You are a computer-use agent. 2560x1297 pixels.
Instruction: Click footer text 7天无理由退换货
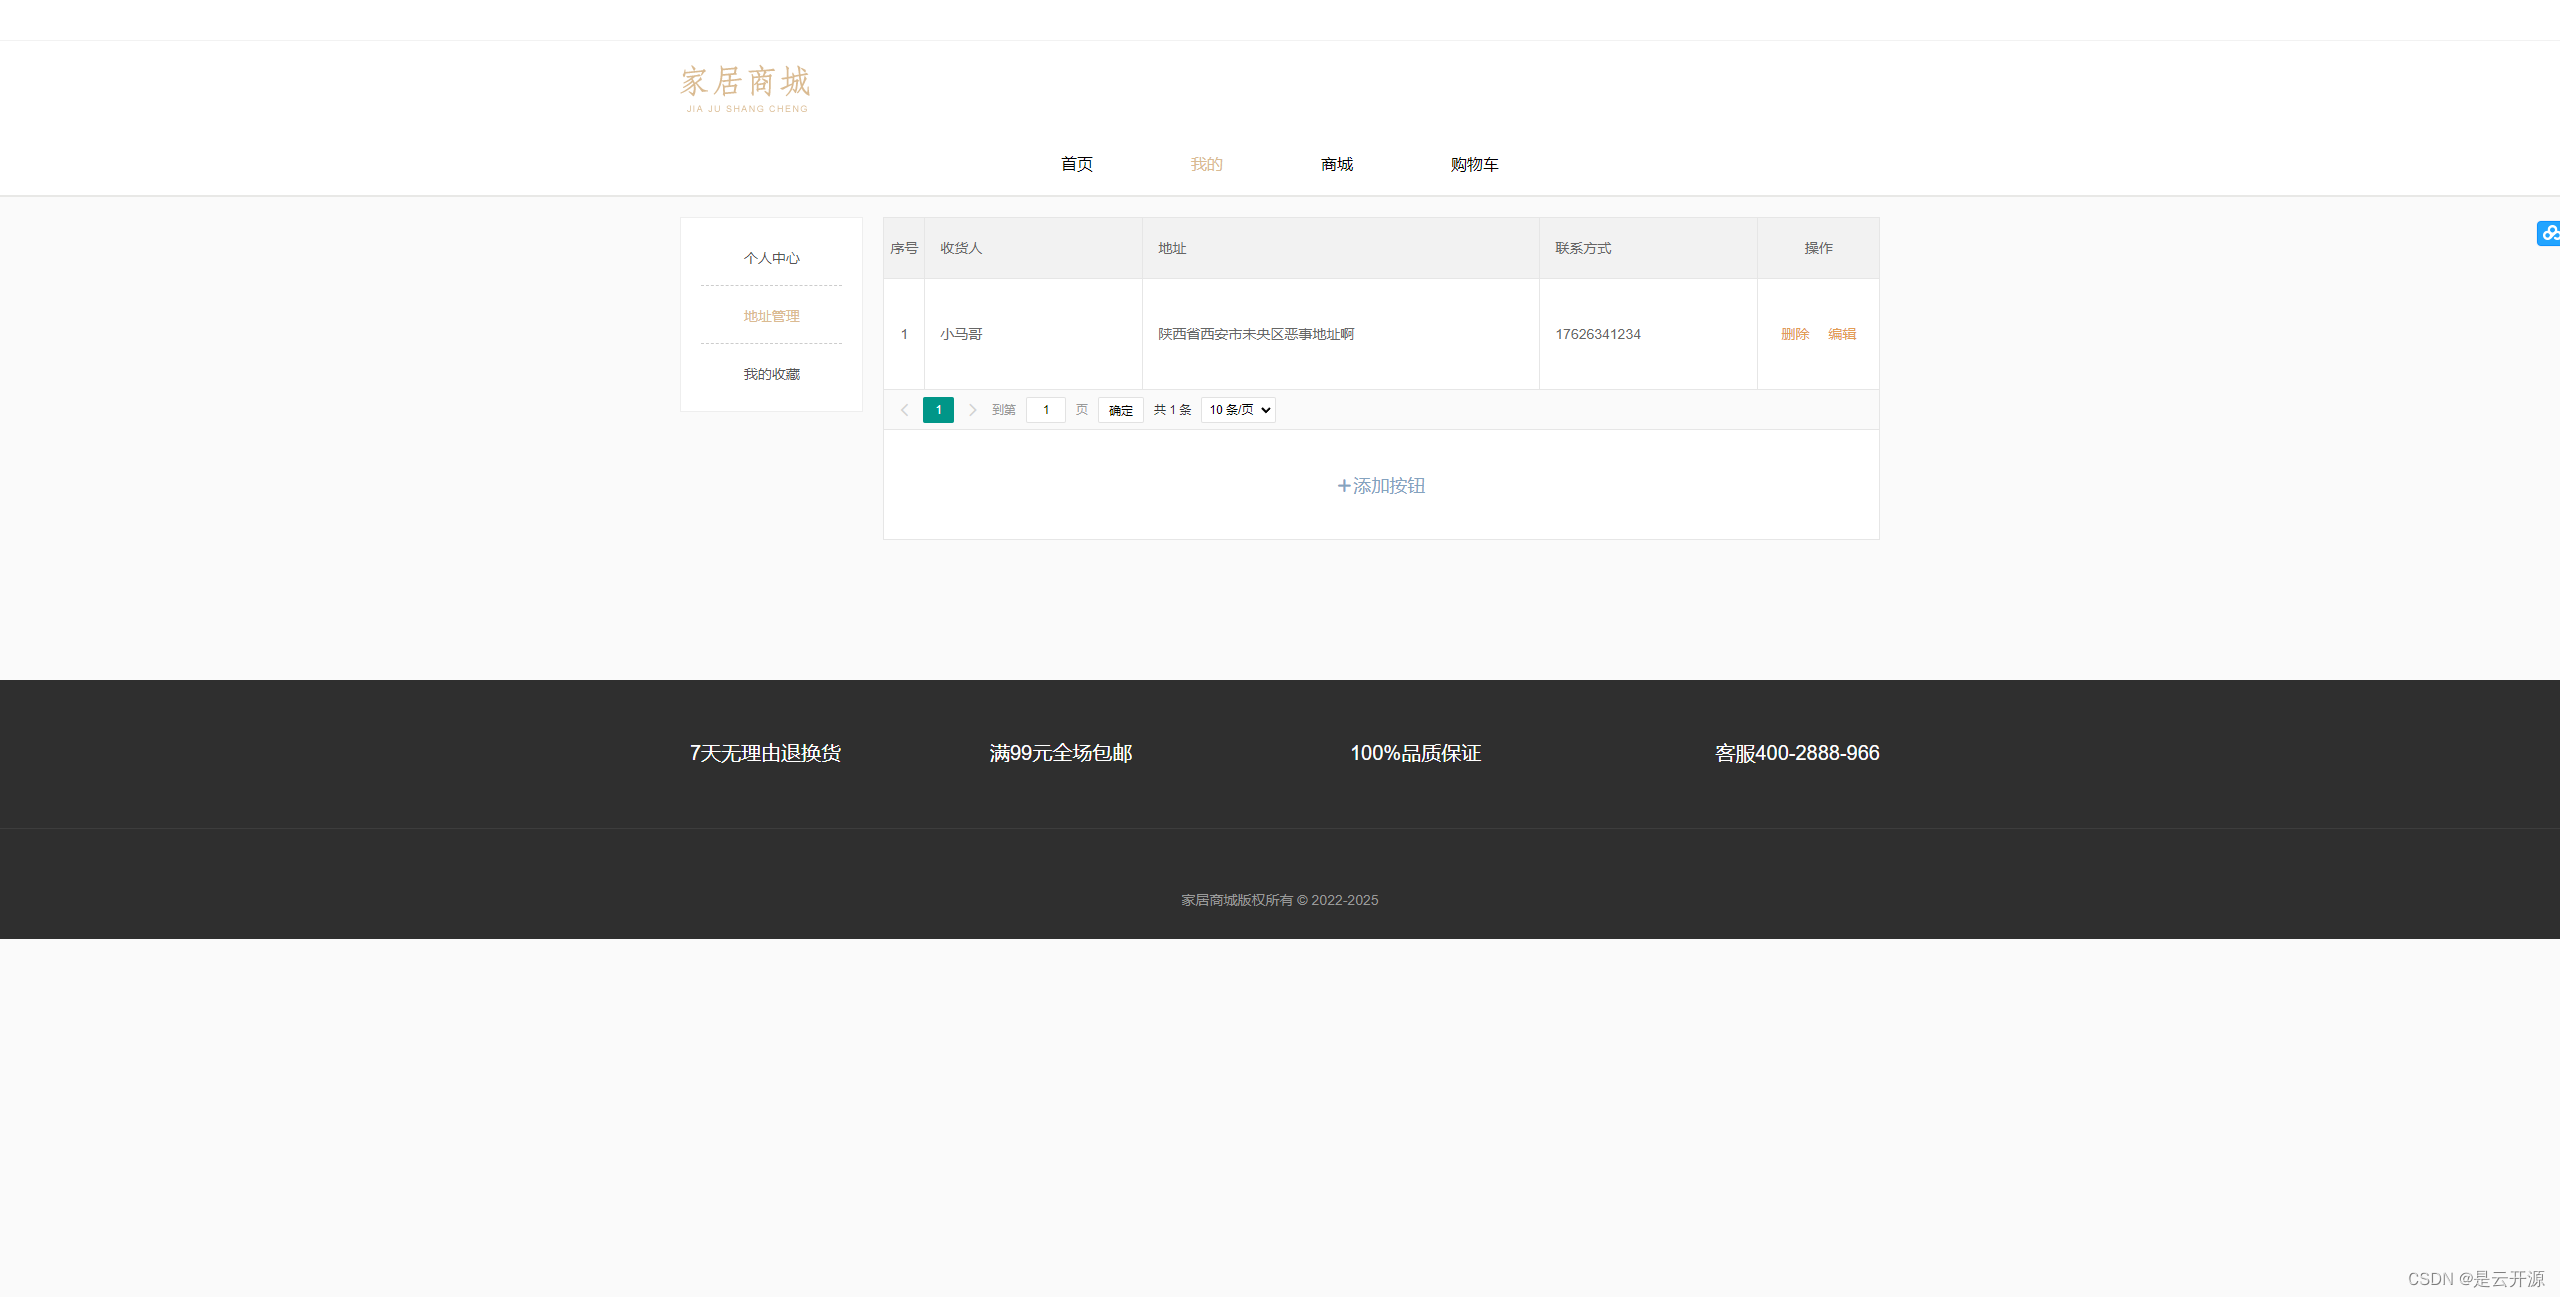coord(765,753)
